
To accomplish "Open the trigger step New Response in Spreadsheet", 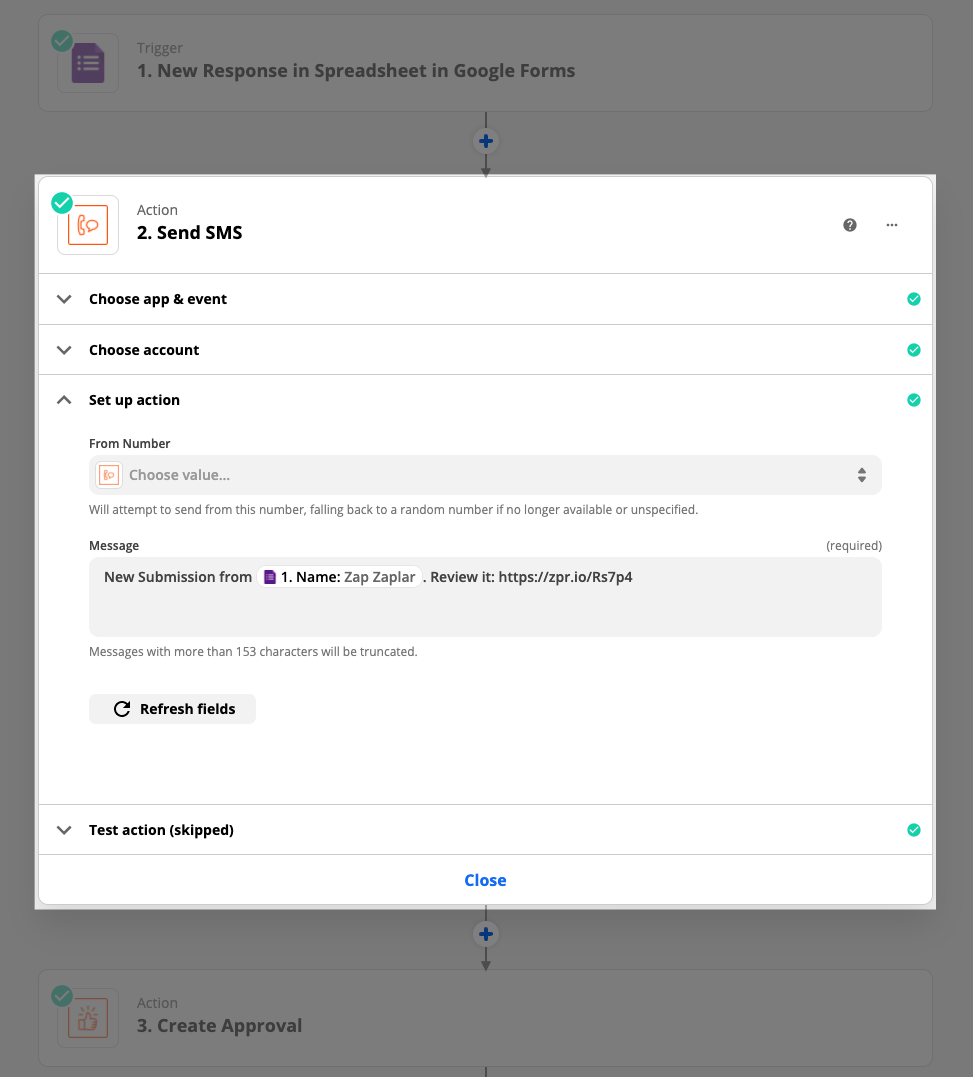I will pyautogui.click(x=485, y=63).
